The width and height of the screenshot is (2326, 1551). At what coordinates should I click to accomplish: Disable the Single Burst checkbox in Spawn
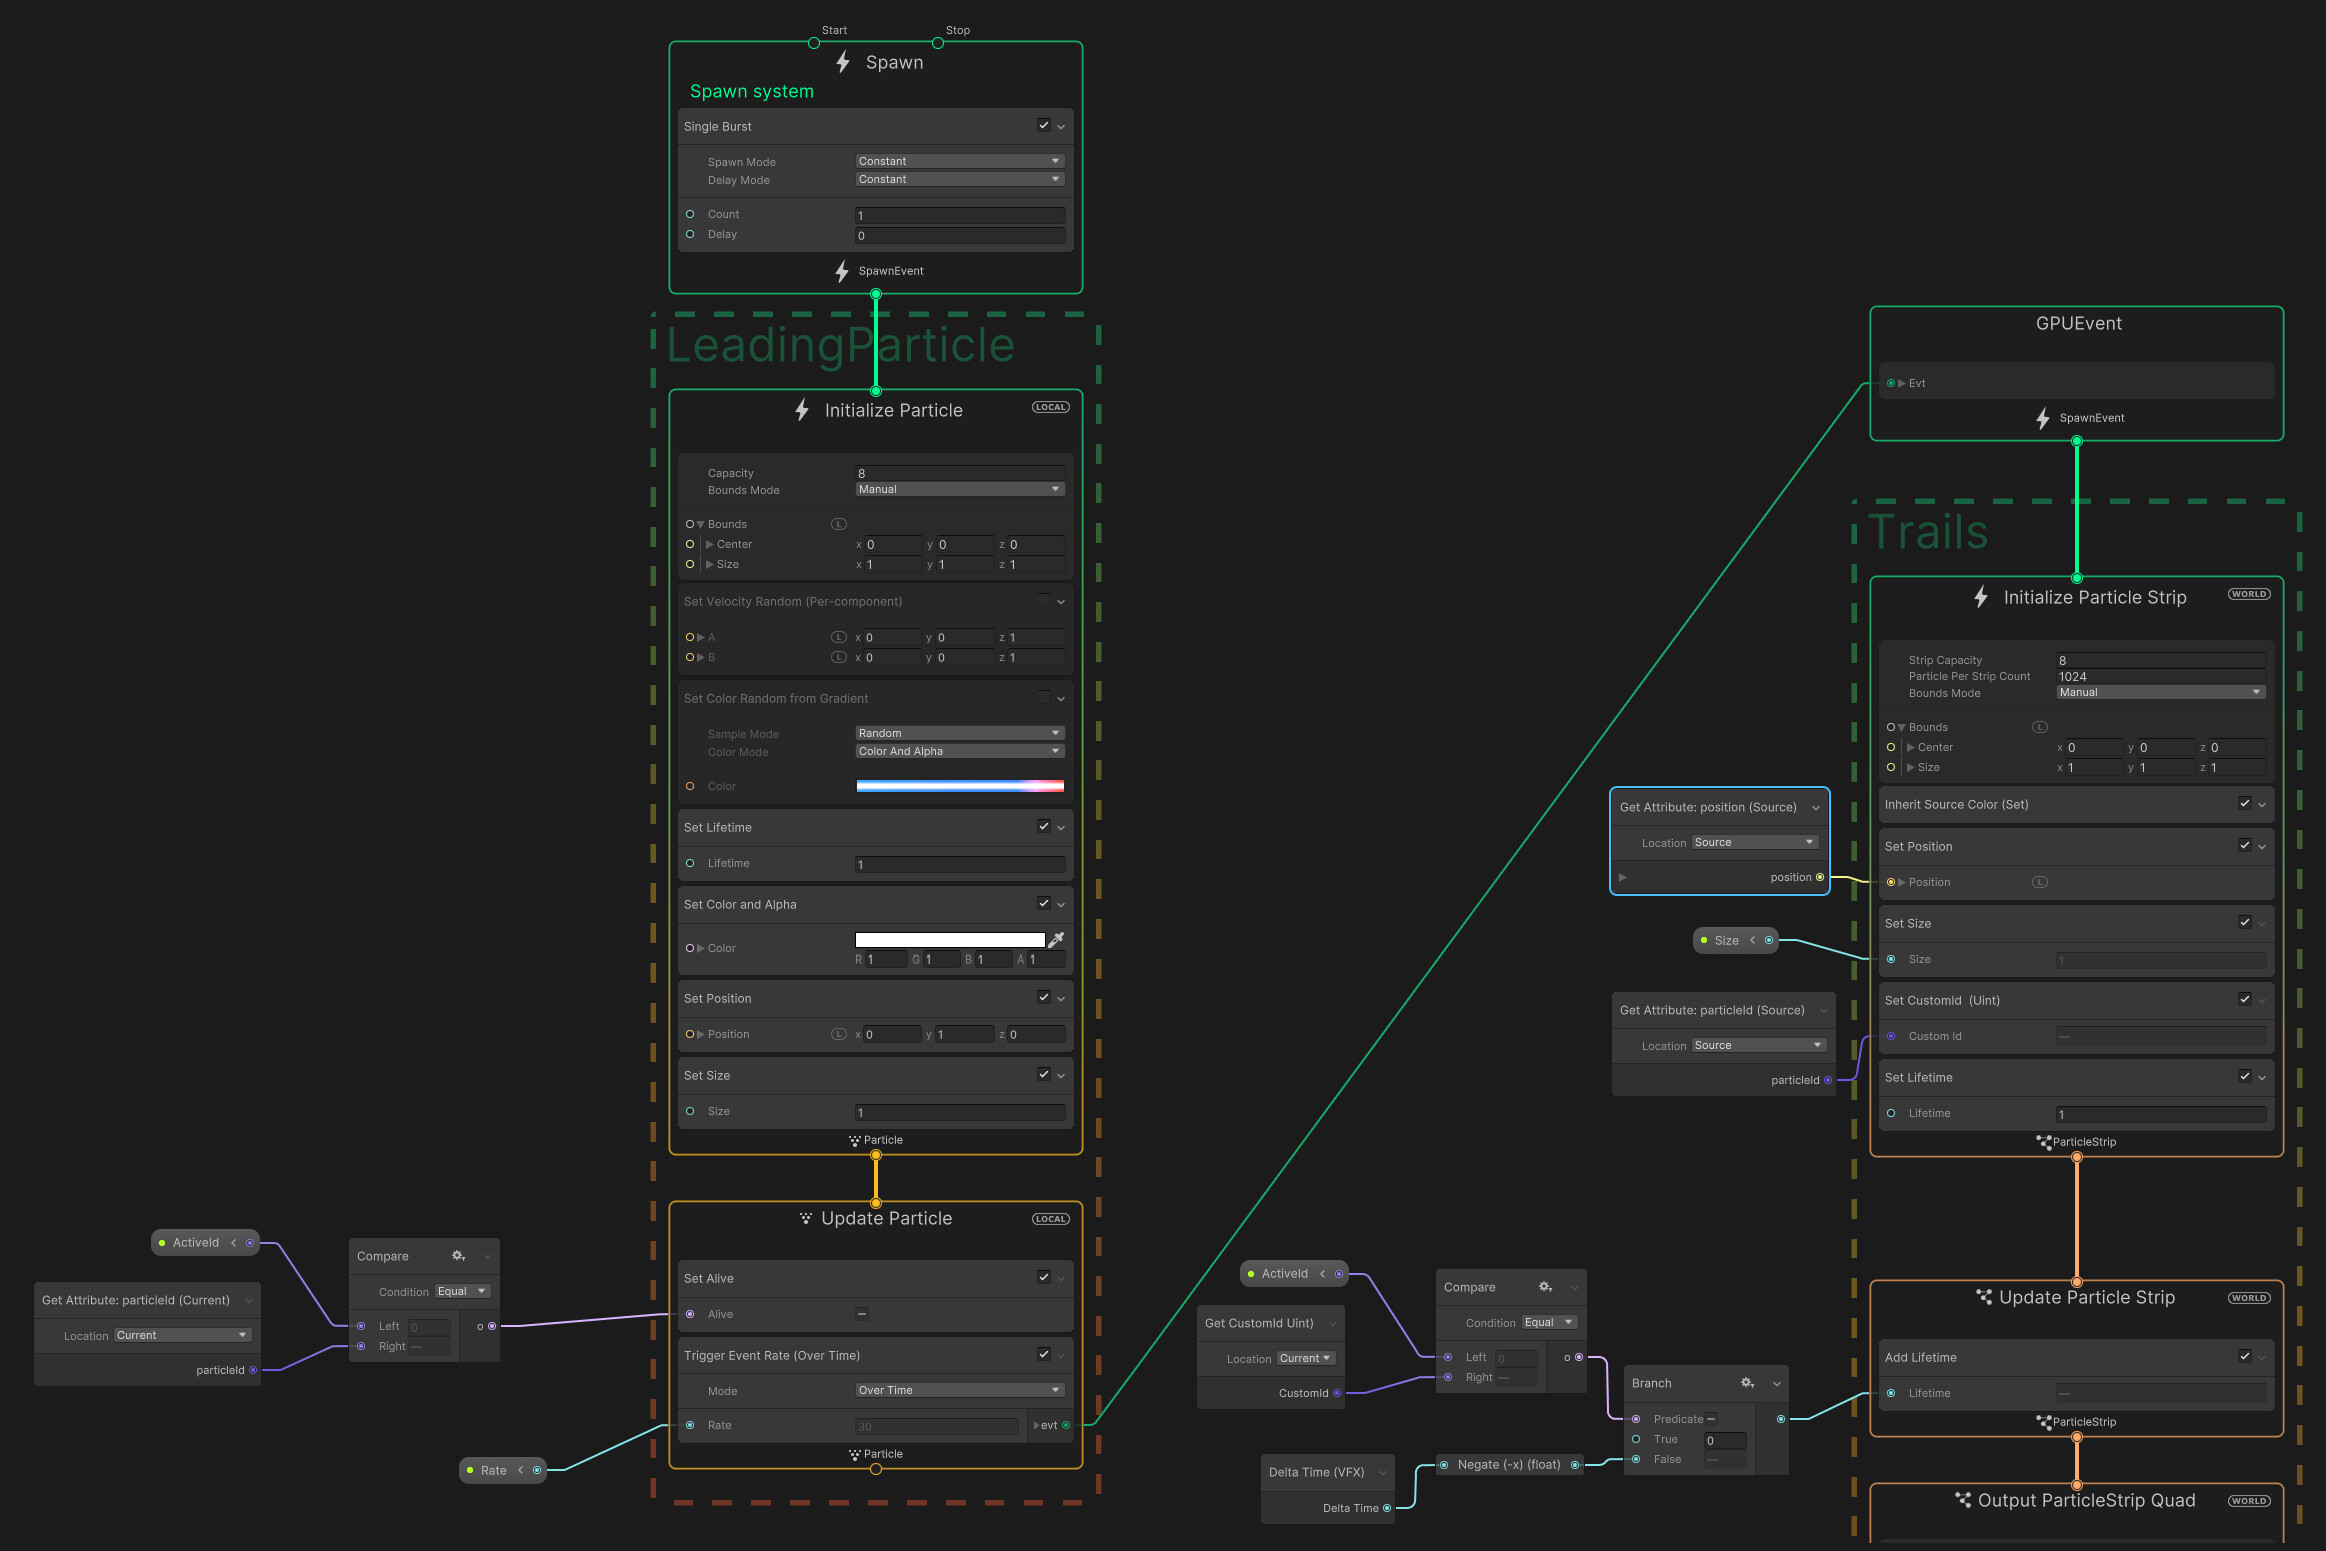(x=1043, y=126)
